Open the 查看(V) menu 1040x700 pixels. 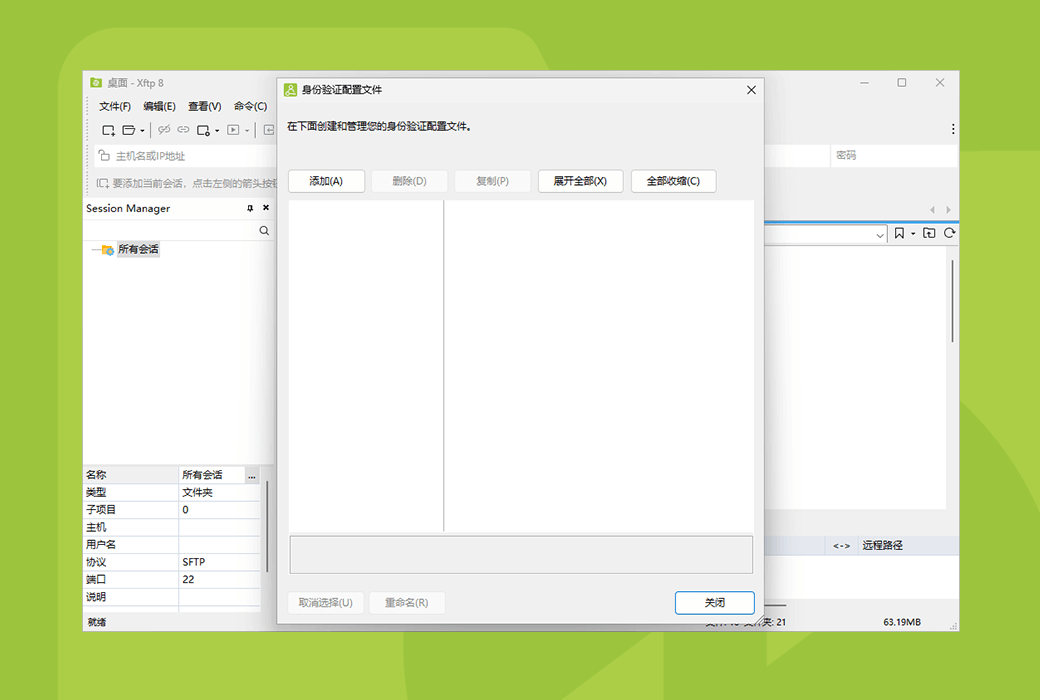204,106
